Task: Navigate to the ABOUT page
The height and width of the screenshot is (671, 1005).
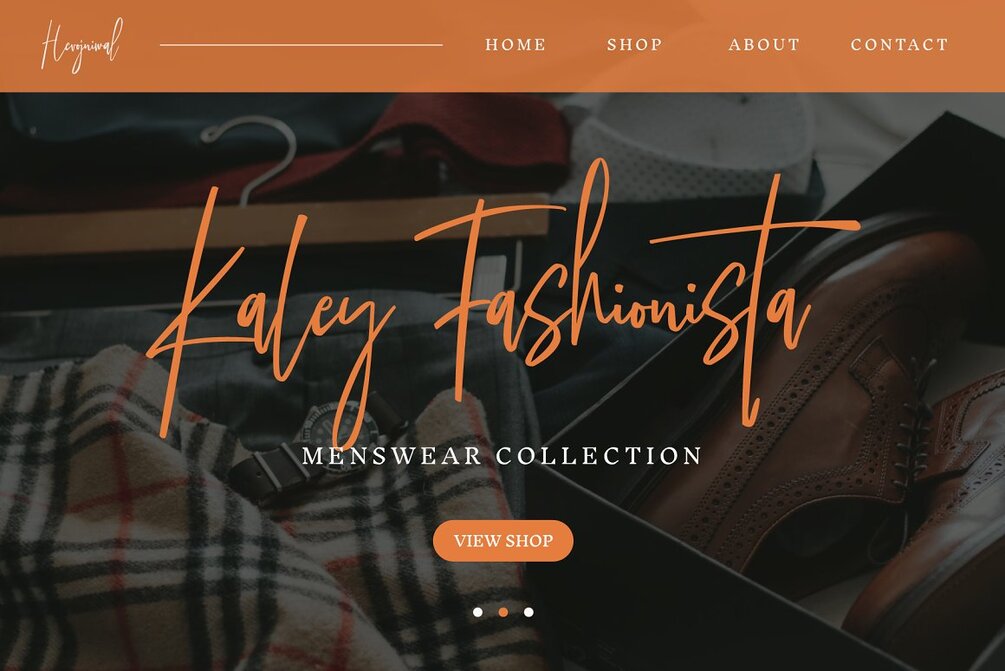Action: [765, 45]
